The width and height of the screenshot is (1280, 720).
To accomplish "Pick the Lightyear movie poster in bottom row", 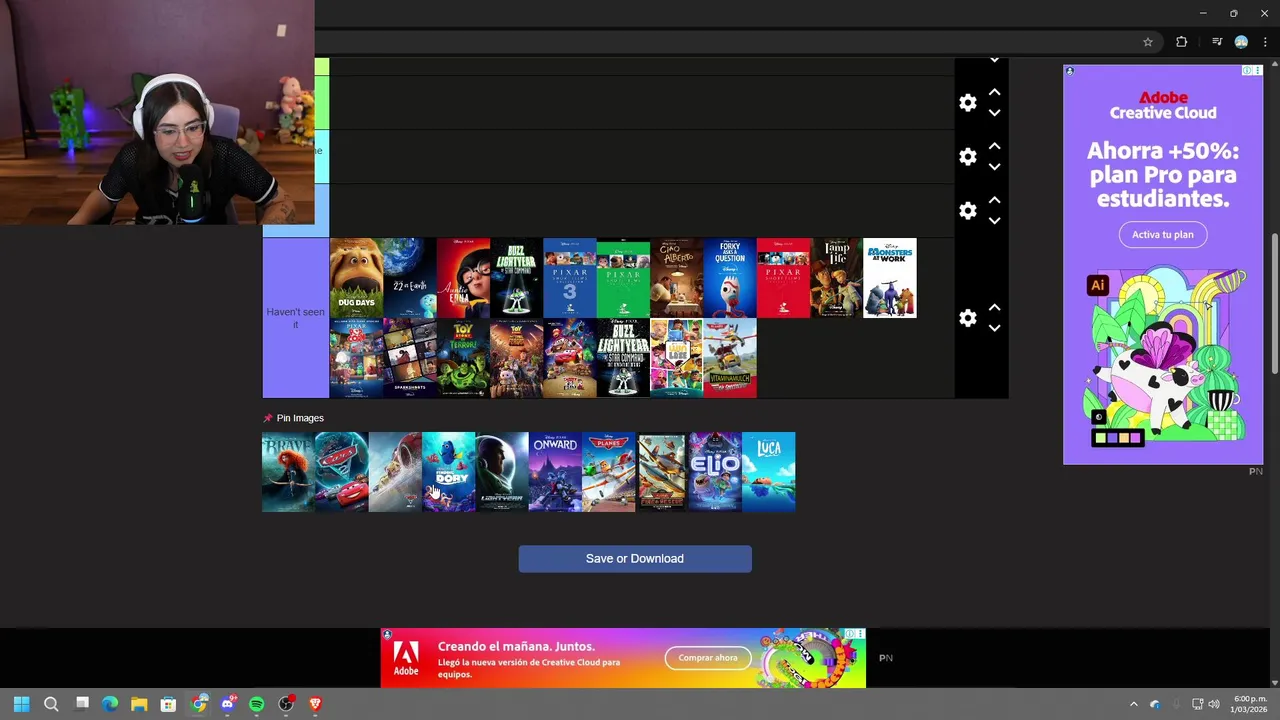I will point(502,472).
